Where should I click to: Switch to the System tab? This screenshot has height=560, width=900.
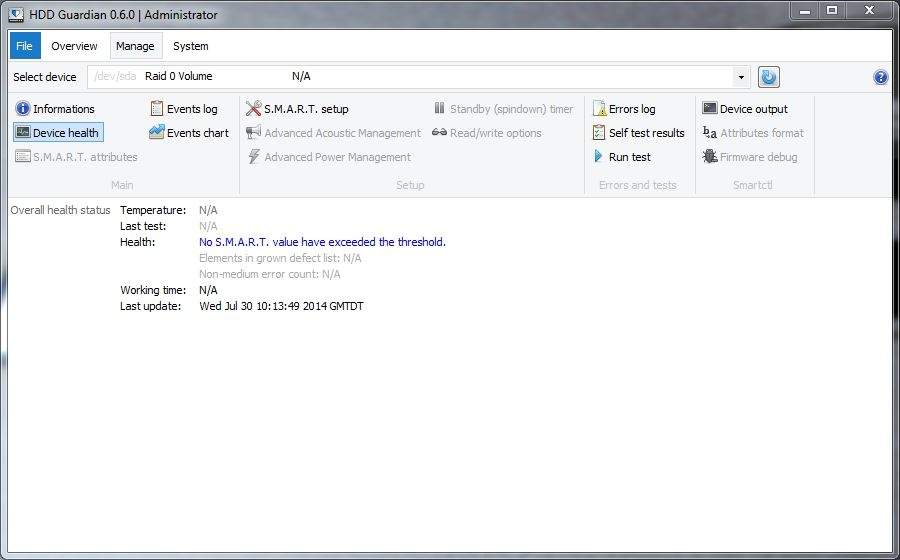(191, 46)
